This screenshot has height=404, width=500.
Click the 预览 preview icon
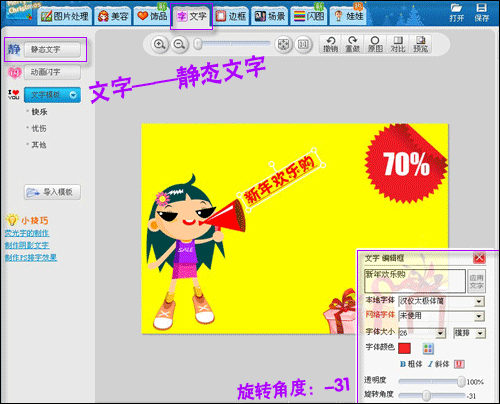420,44
